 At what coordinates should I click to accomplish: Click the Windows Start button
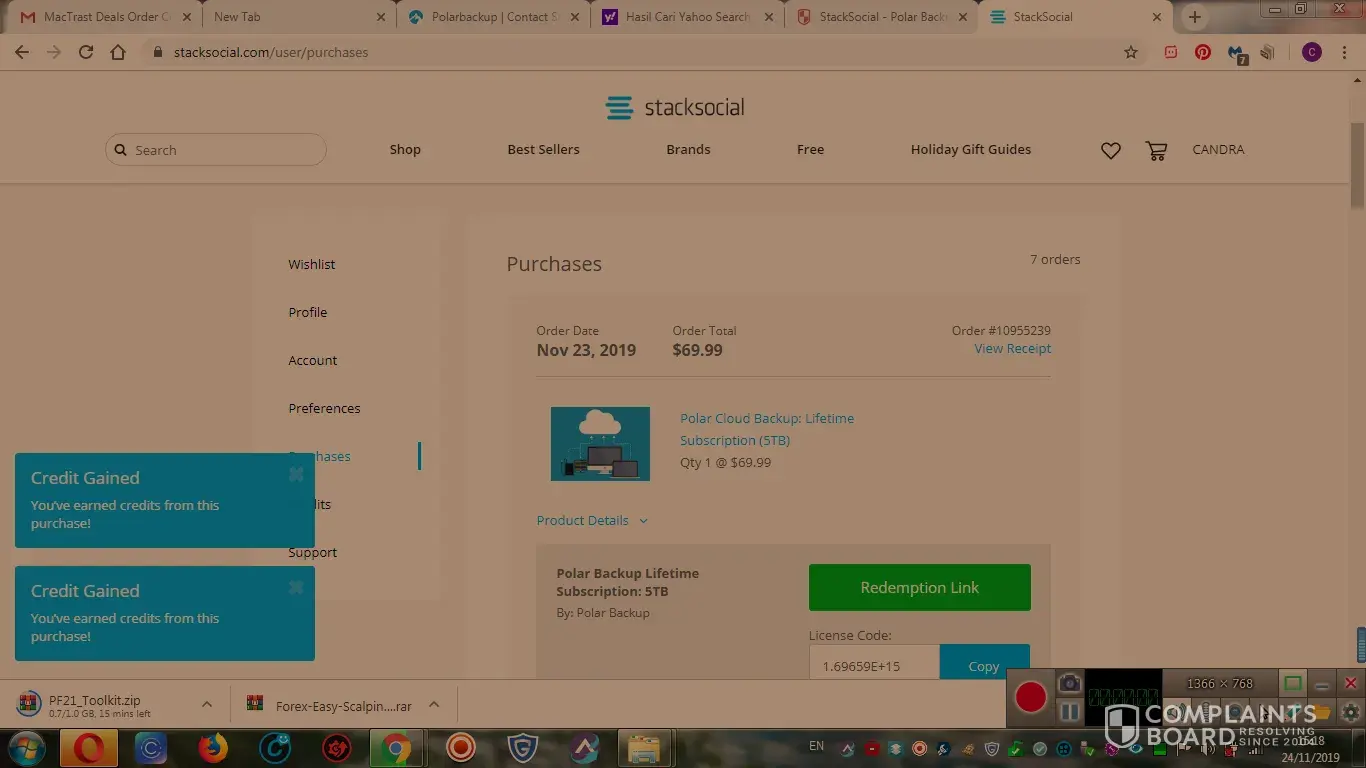tap(27, 747)
